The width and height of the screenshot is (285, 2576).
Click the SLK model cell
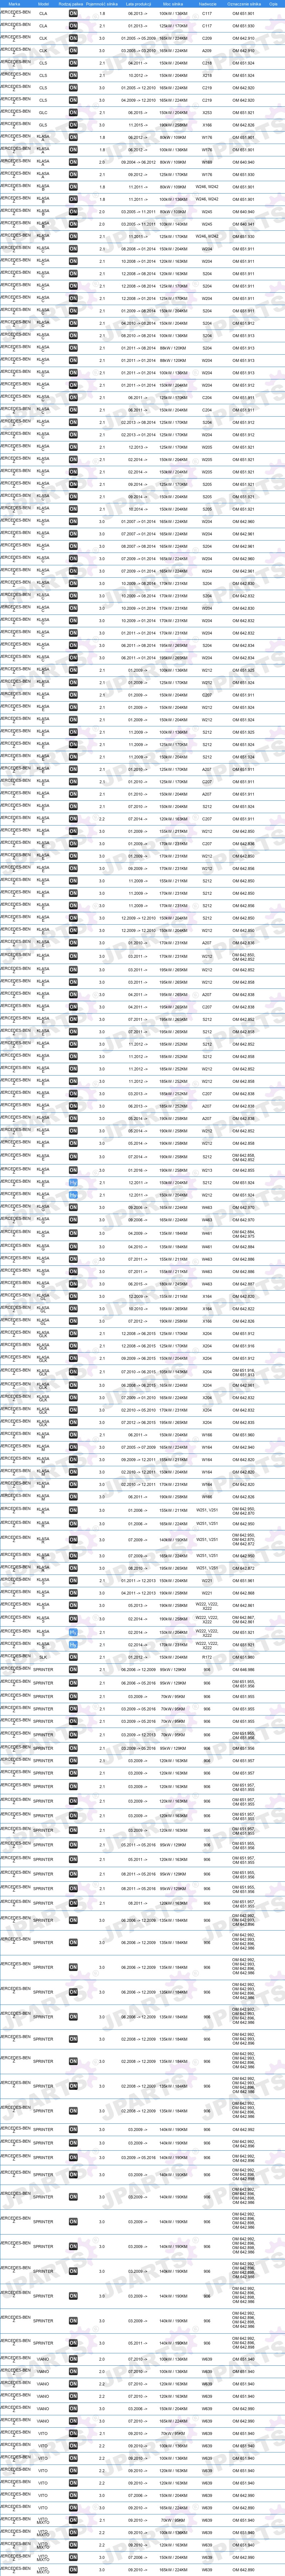(x=43, y=1657)
